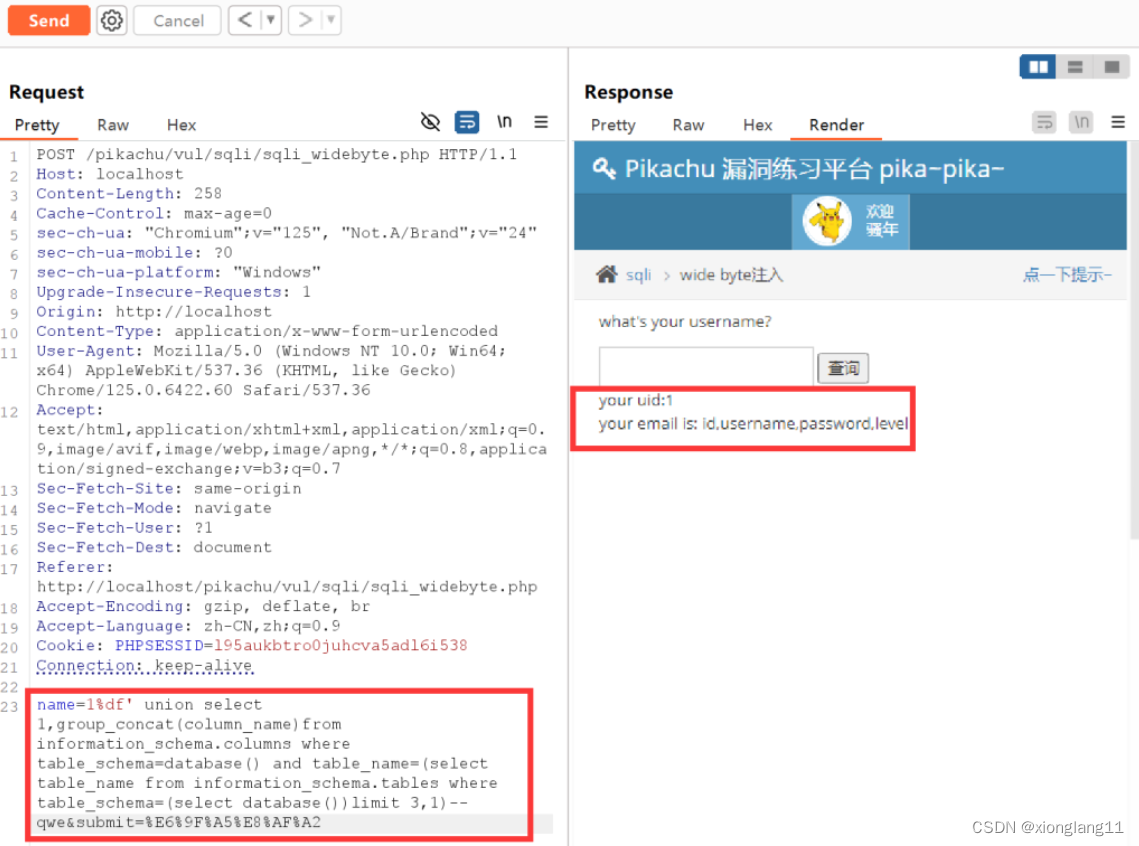Viewport: 1139px width, 846px height.
Task: Click the Pikachu key logo icon
Action: coord(604,168)
